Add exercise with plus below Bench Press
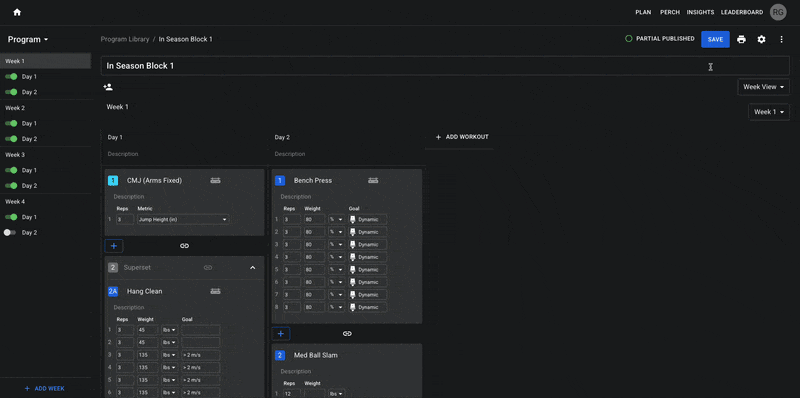Screen dimensions: 800x398 [x=281, y=334]
